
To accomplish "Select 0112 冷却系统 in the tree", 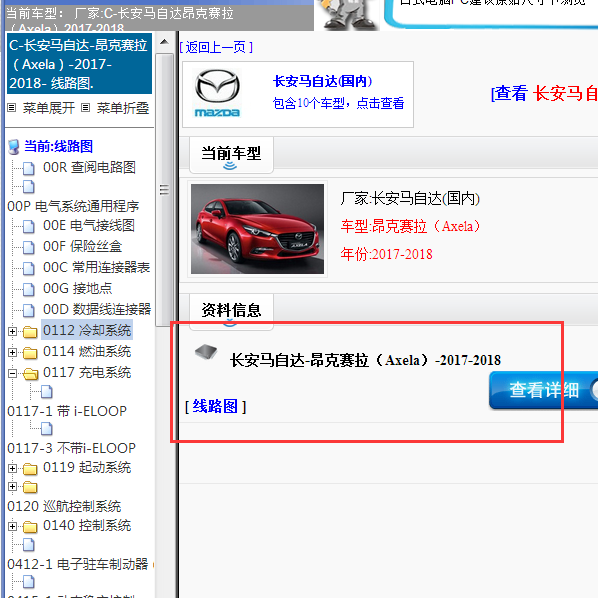I will pos(87,331).
